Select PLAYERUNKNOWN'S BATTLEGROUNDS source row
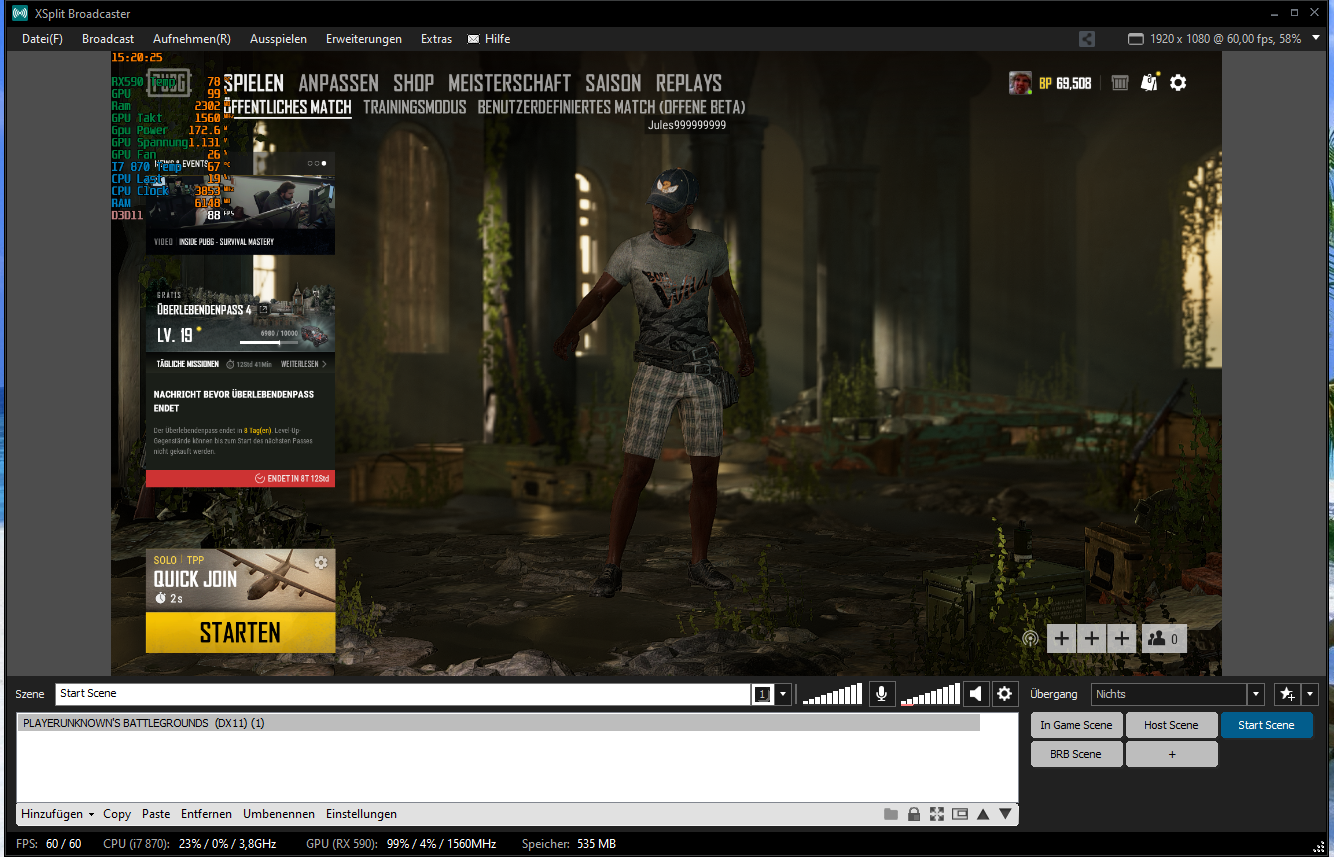 [x=498, y=723]
